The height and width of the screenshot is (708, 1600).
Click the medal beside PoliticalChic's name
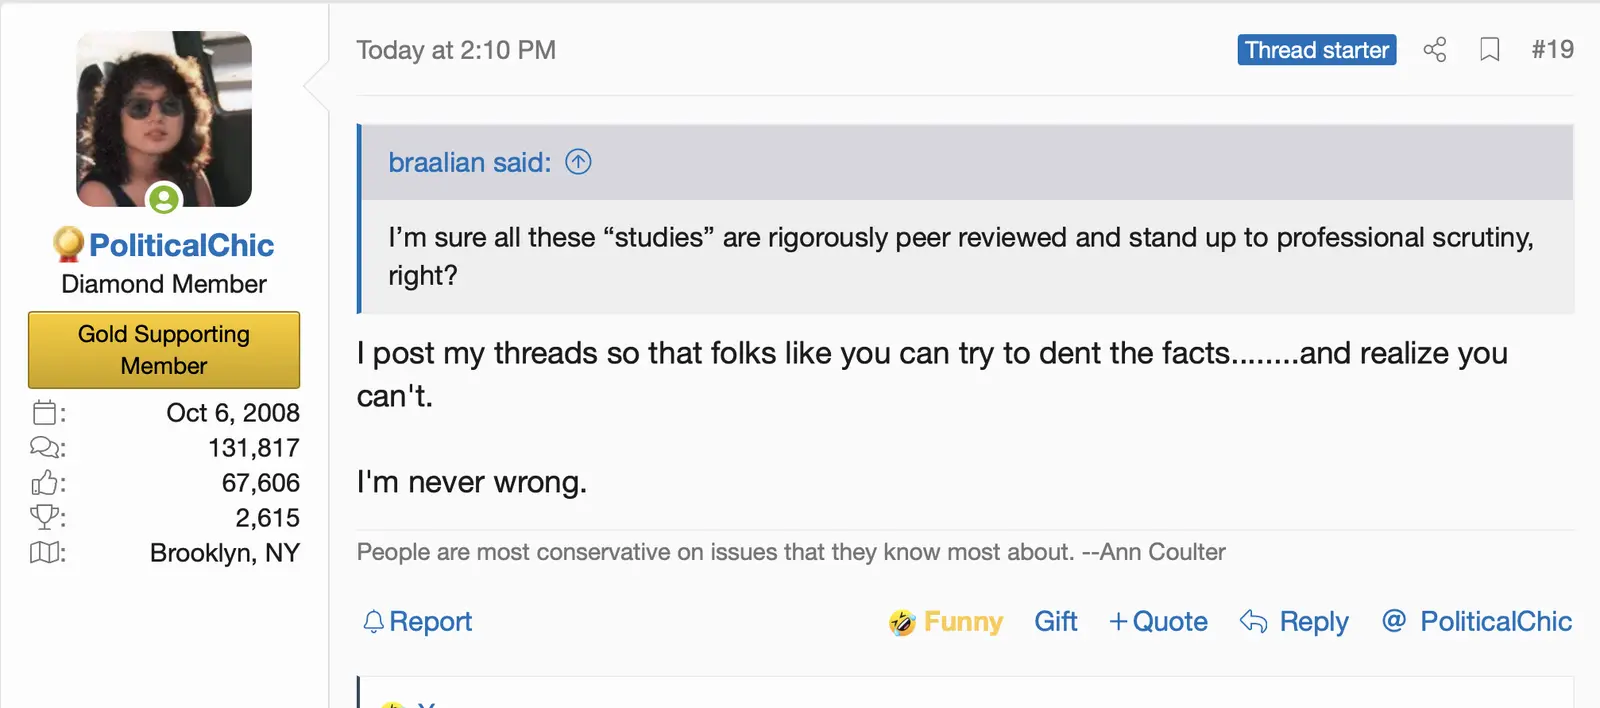(x=66, y=244)
